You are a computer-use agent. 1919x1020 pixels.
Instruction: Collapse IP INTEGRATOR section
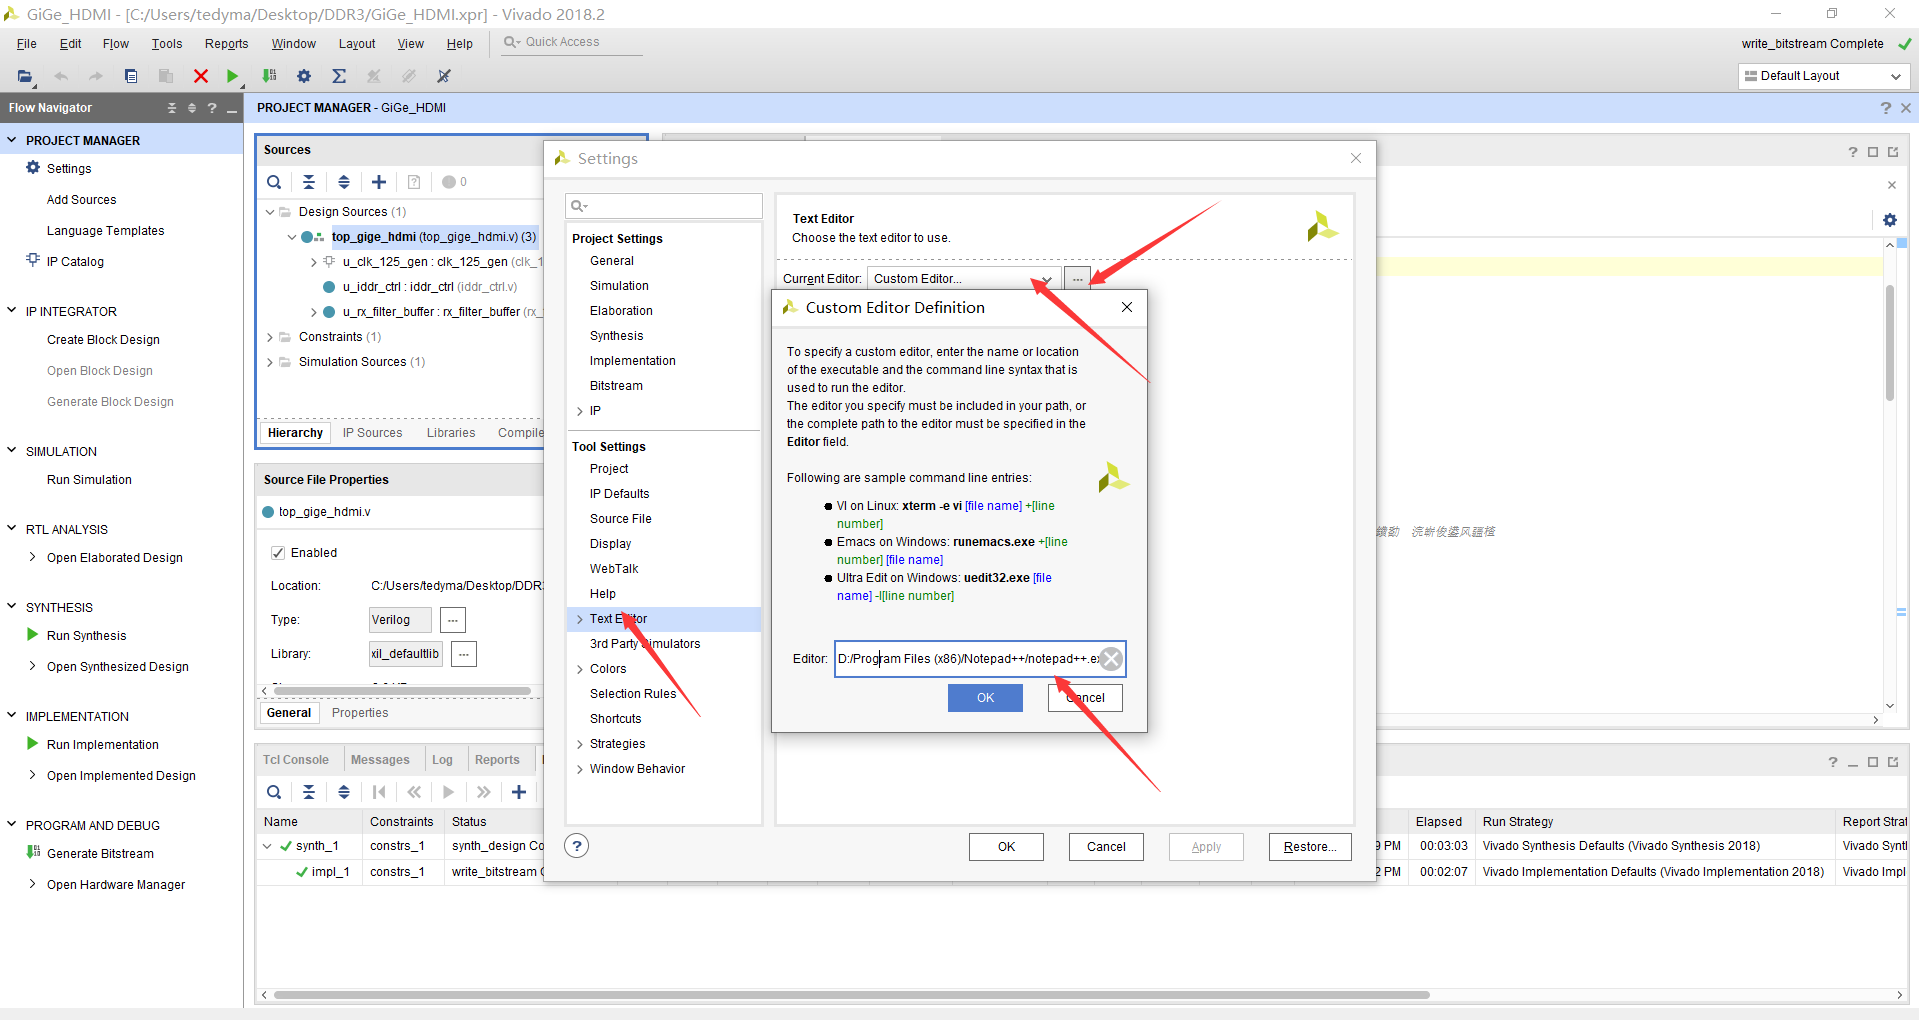[12, 311]
